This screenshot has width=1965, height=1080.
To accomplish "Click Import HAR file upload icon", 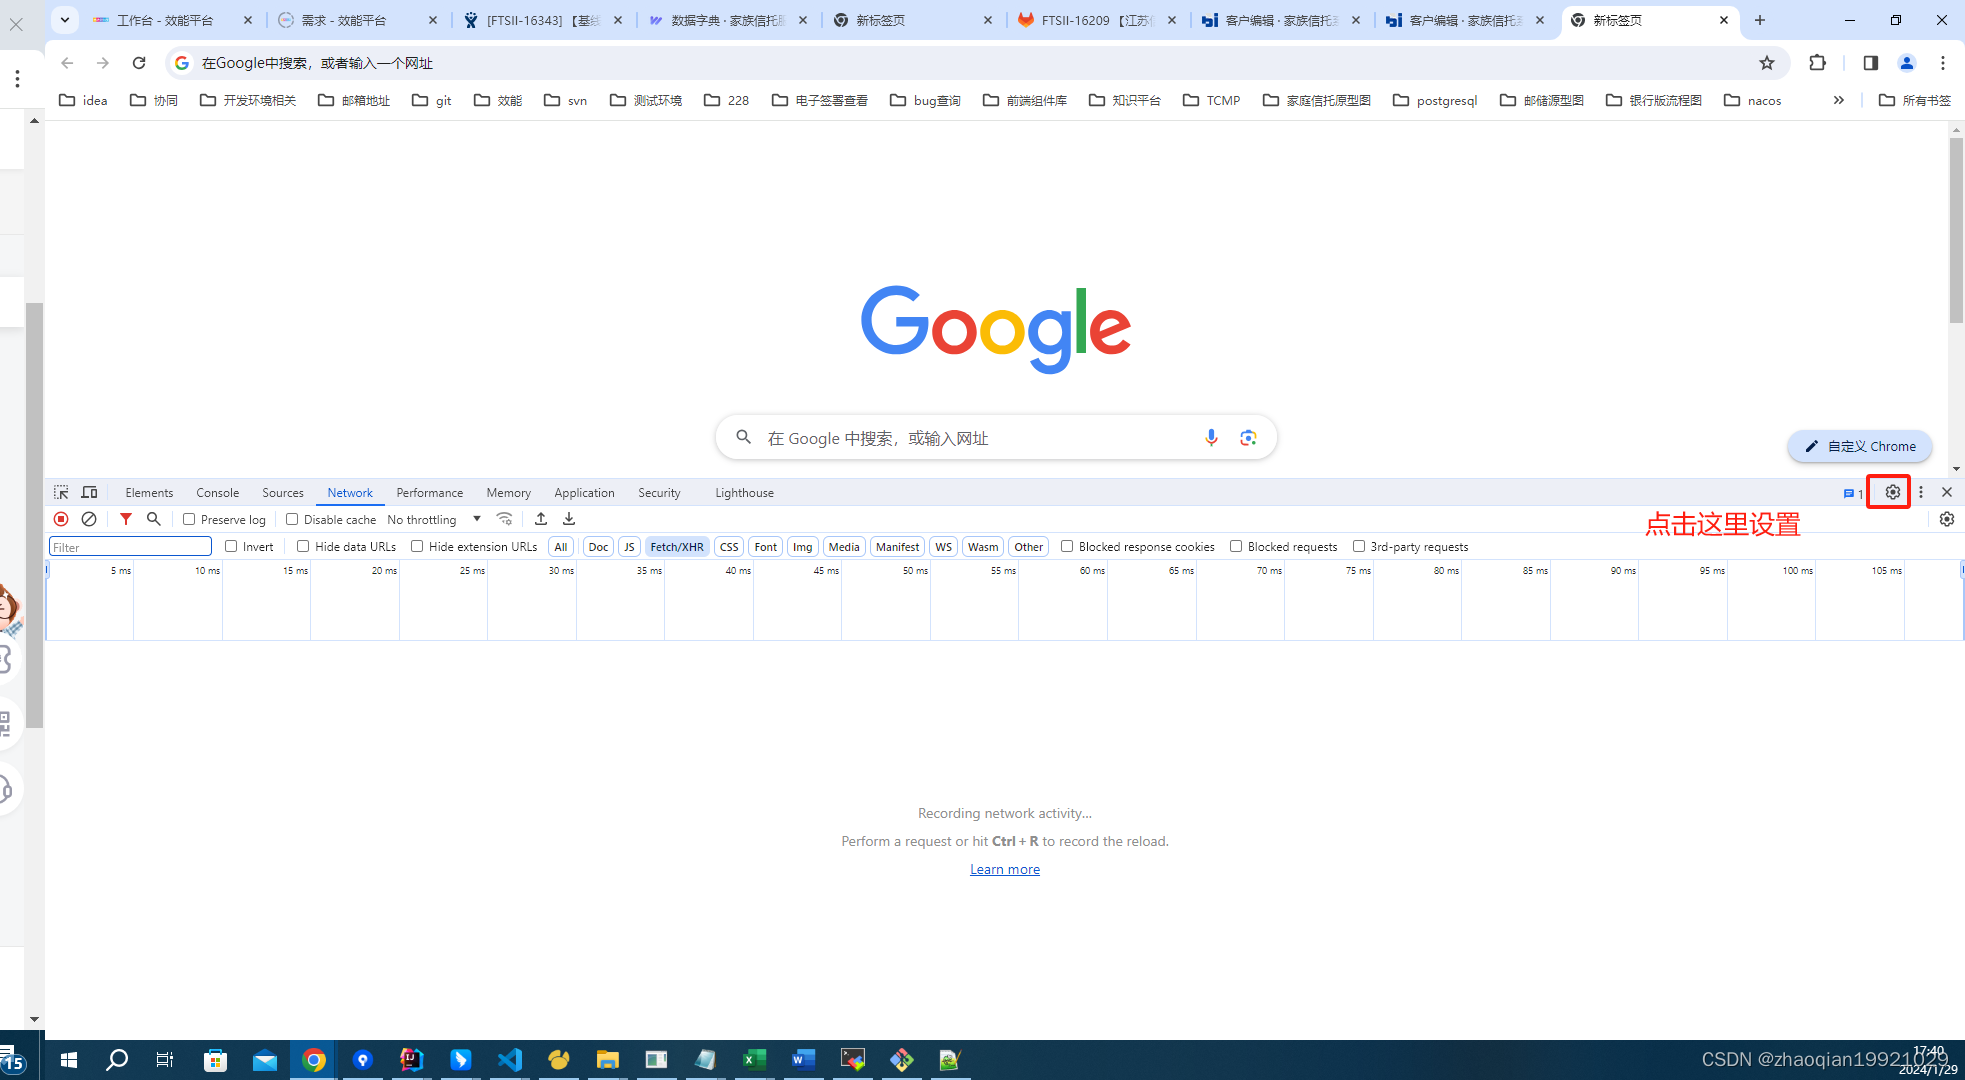I will (x=541, y=519).
